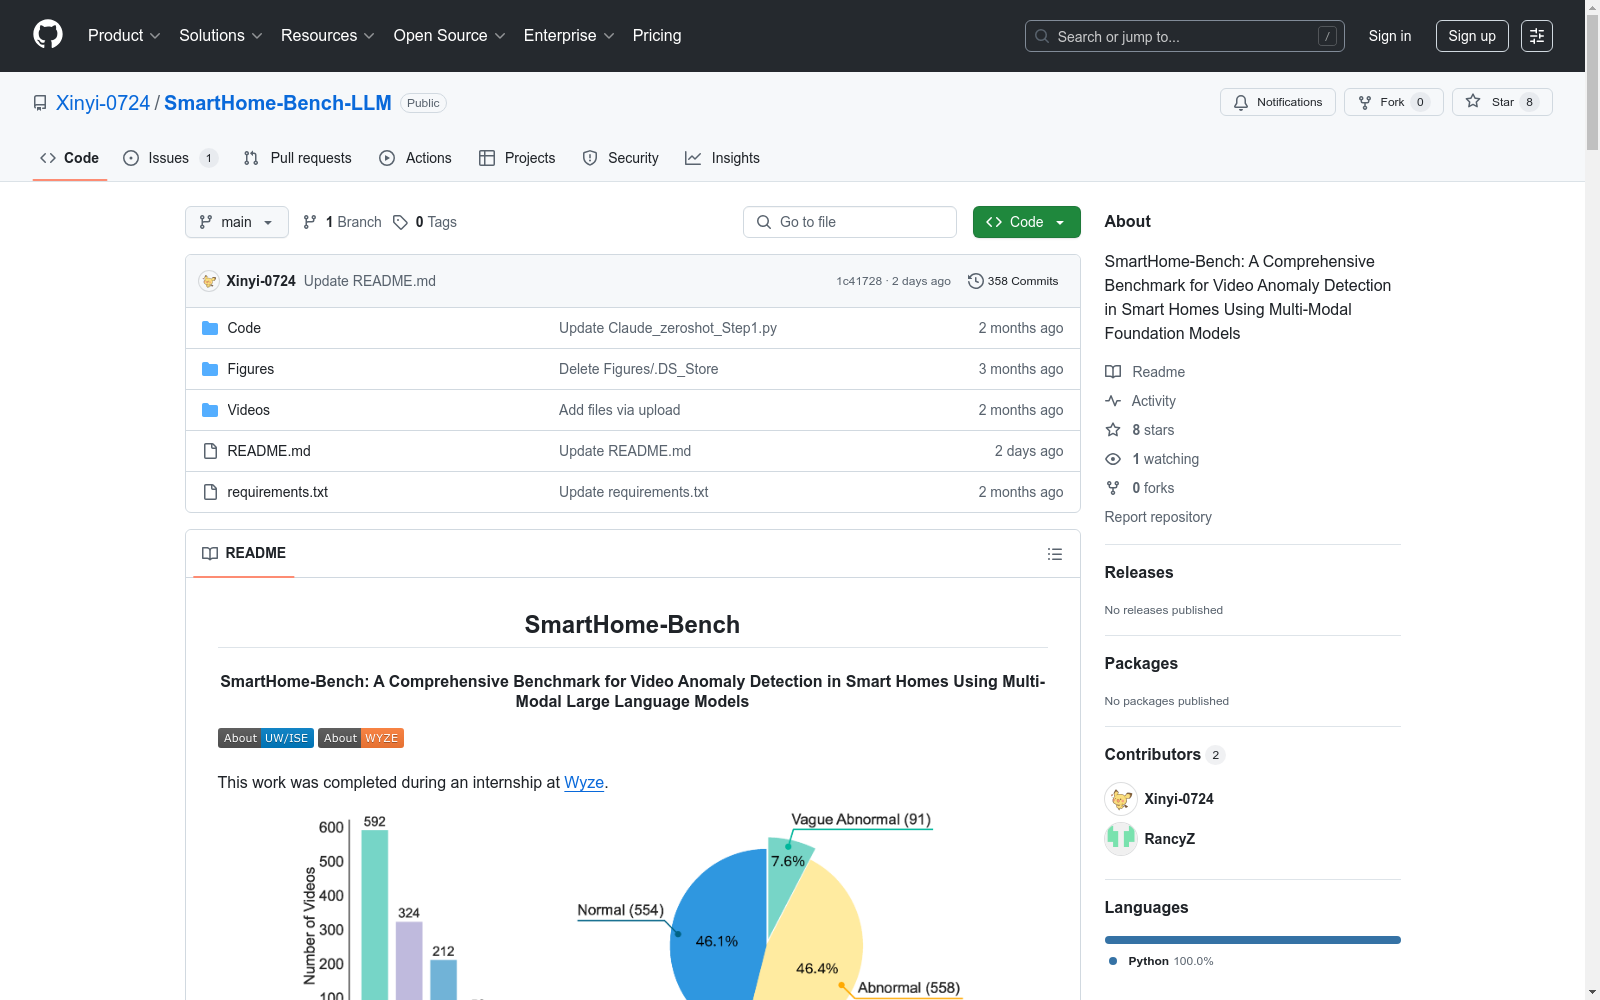The height and width of the screenshot is (1000, 1600).
Task: Expand the Enterprise menu
Action: [x=569, y=35]
